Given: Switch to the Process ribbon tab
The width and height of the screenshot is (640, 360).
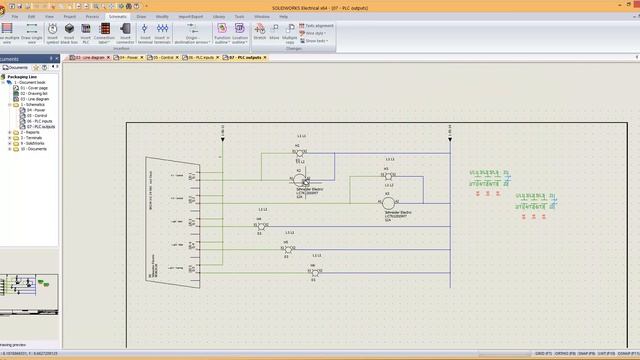Looking at the screenshot, I should pyautogui.click(x=92, y=17).
